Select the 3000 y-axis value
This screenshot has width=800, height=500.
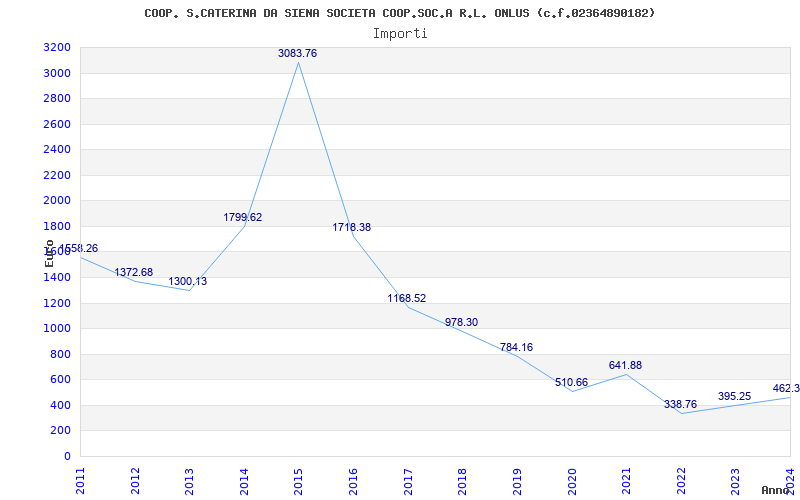click(x=57, y=73)
